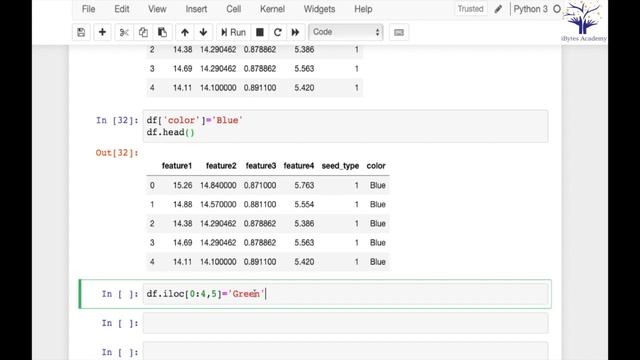Click the kernel idle circle indicator
The height and width of the screenshot is (360, 640).
pyautogui.click(x=557, y=9)
